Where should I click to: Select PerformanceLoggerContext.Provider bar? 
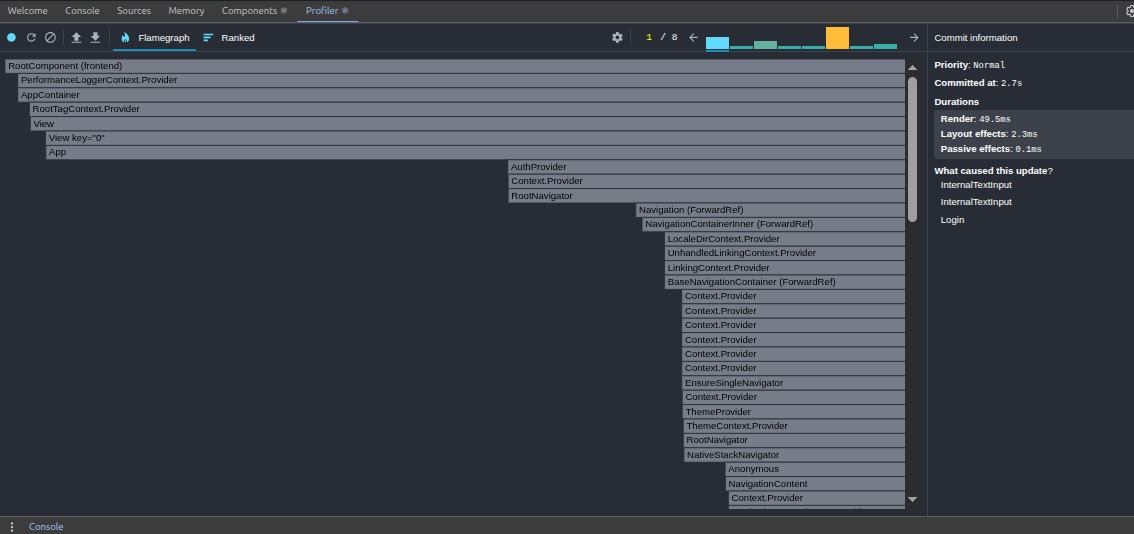click(x=461, y=80)
